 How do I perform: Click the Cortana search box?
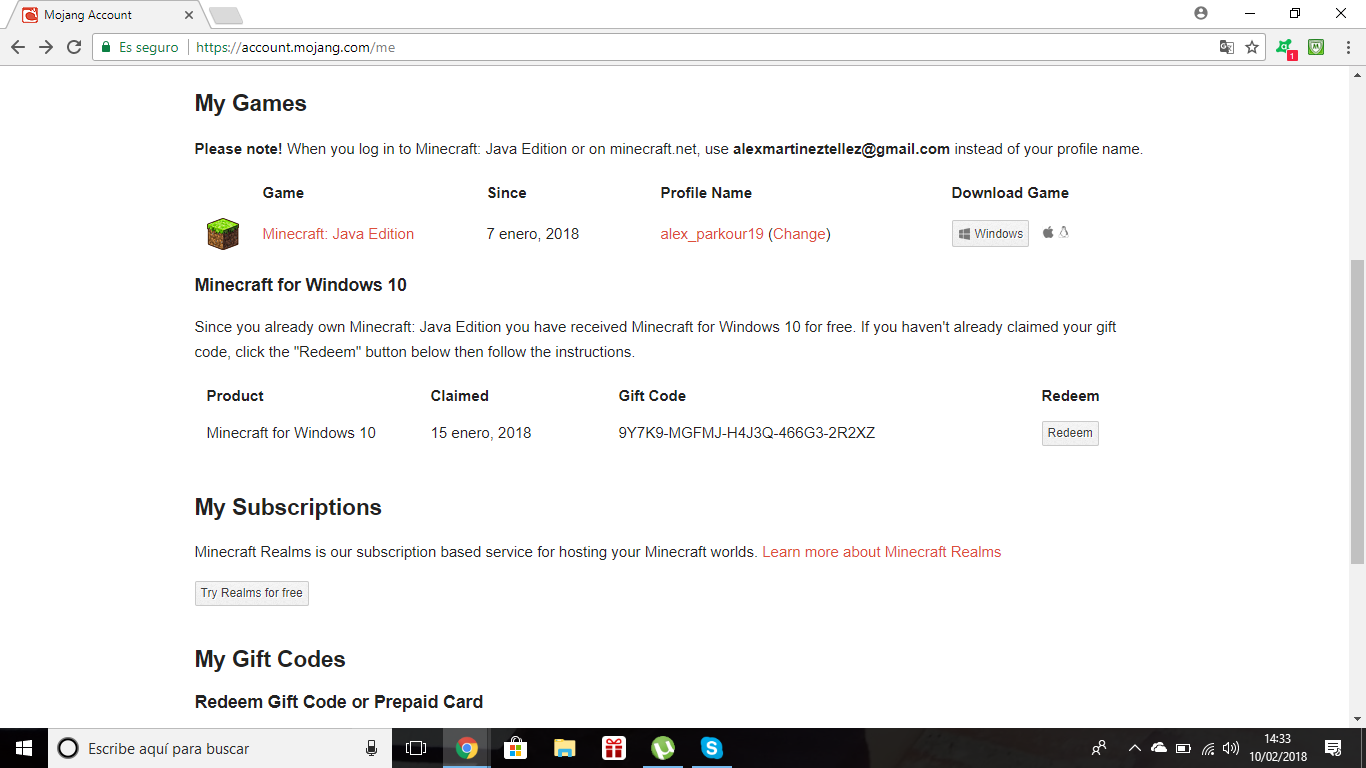(218, 748)
